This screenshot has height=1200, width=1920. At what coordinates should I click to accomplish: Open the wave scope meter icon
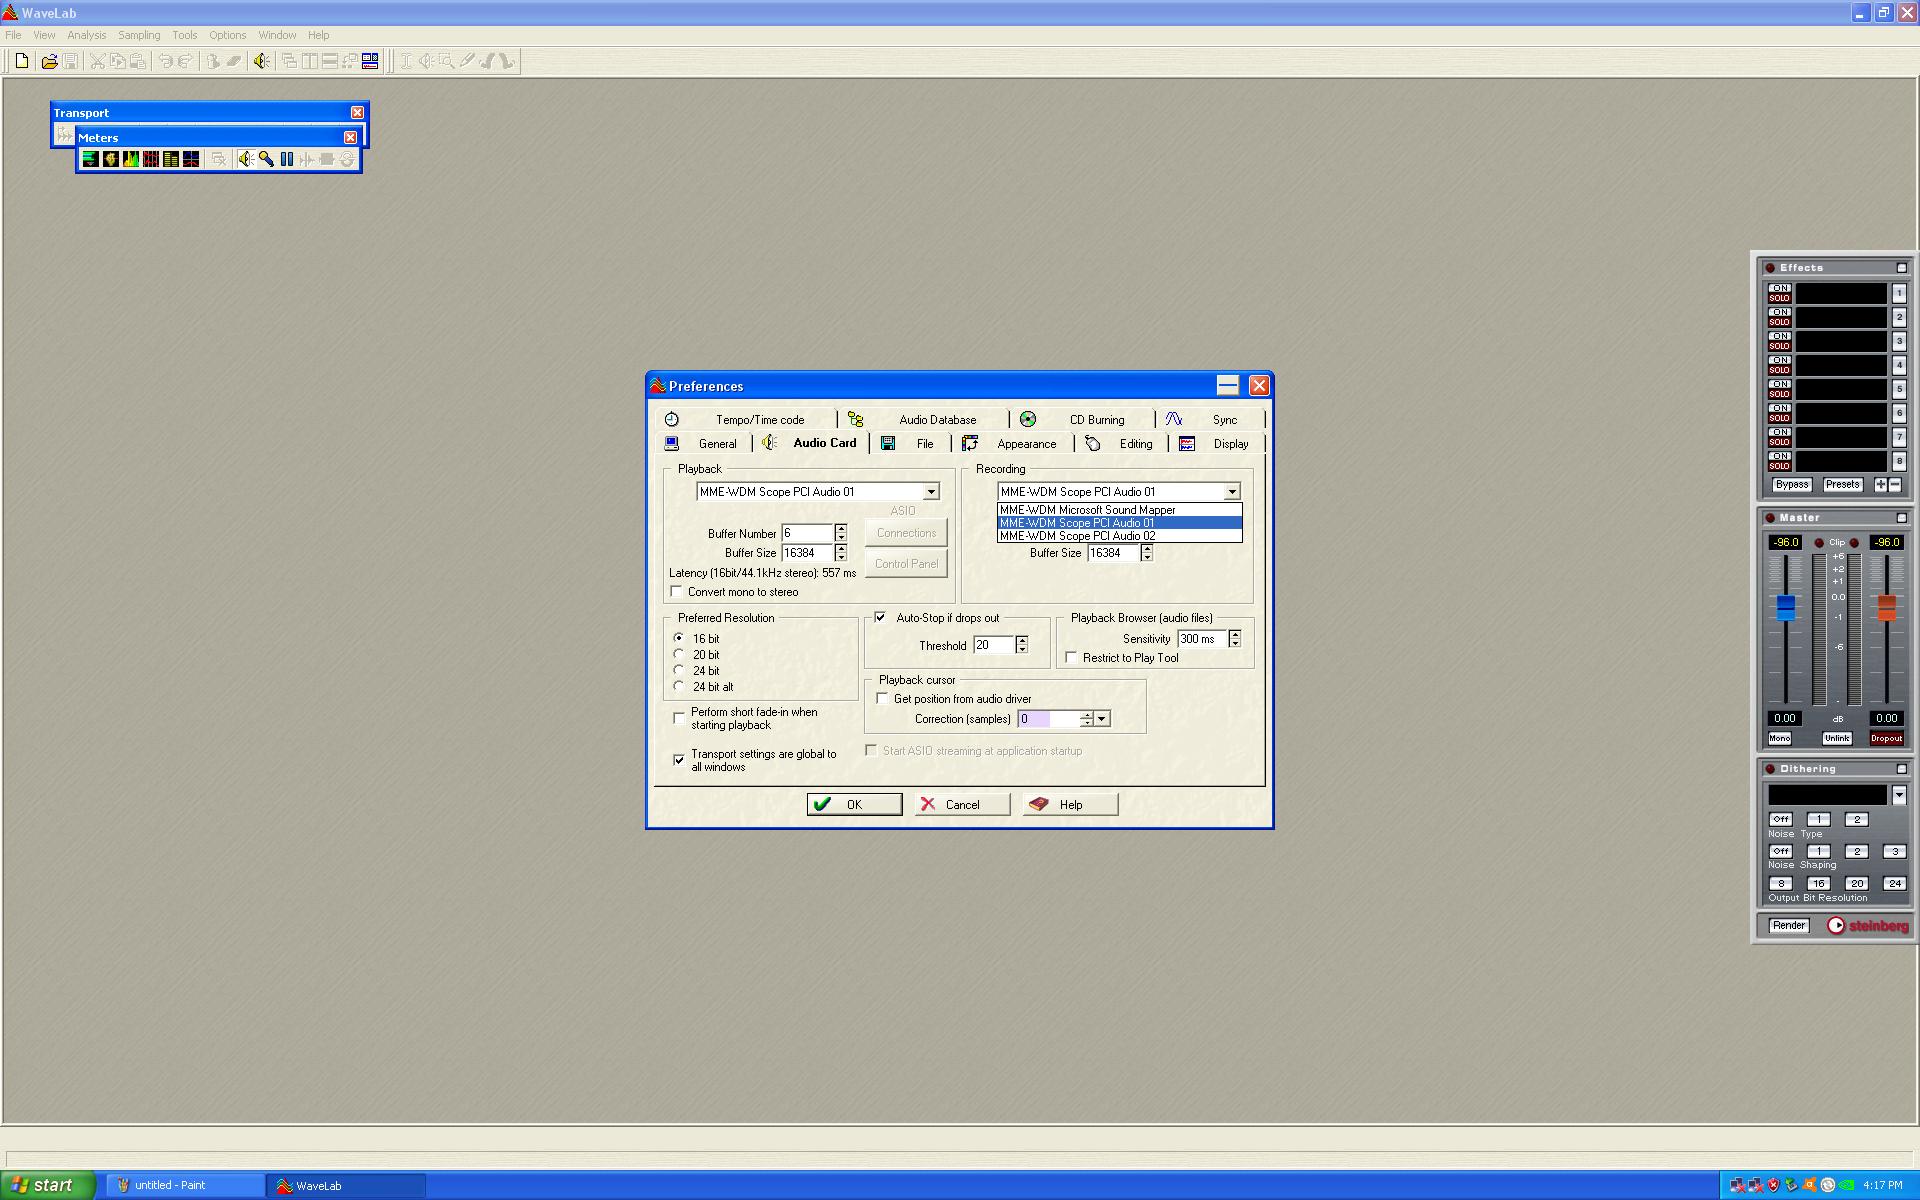[x=190, y=159]
